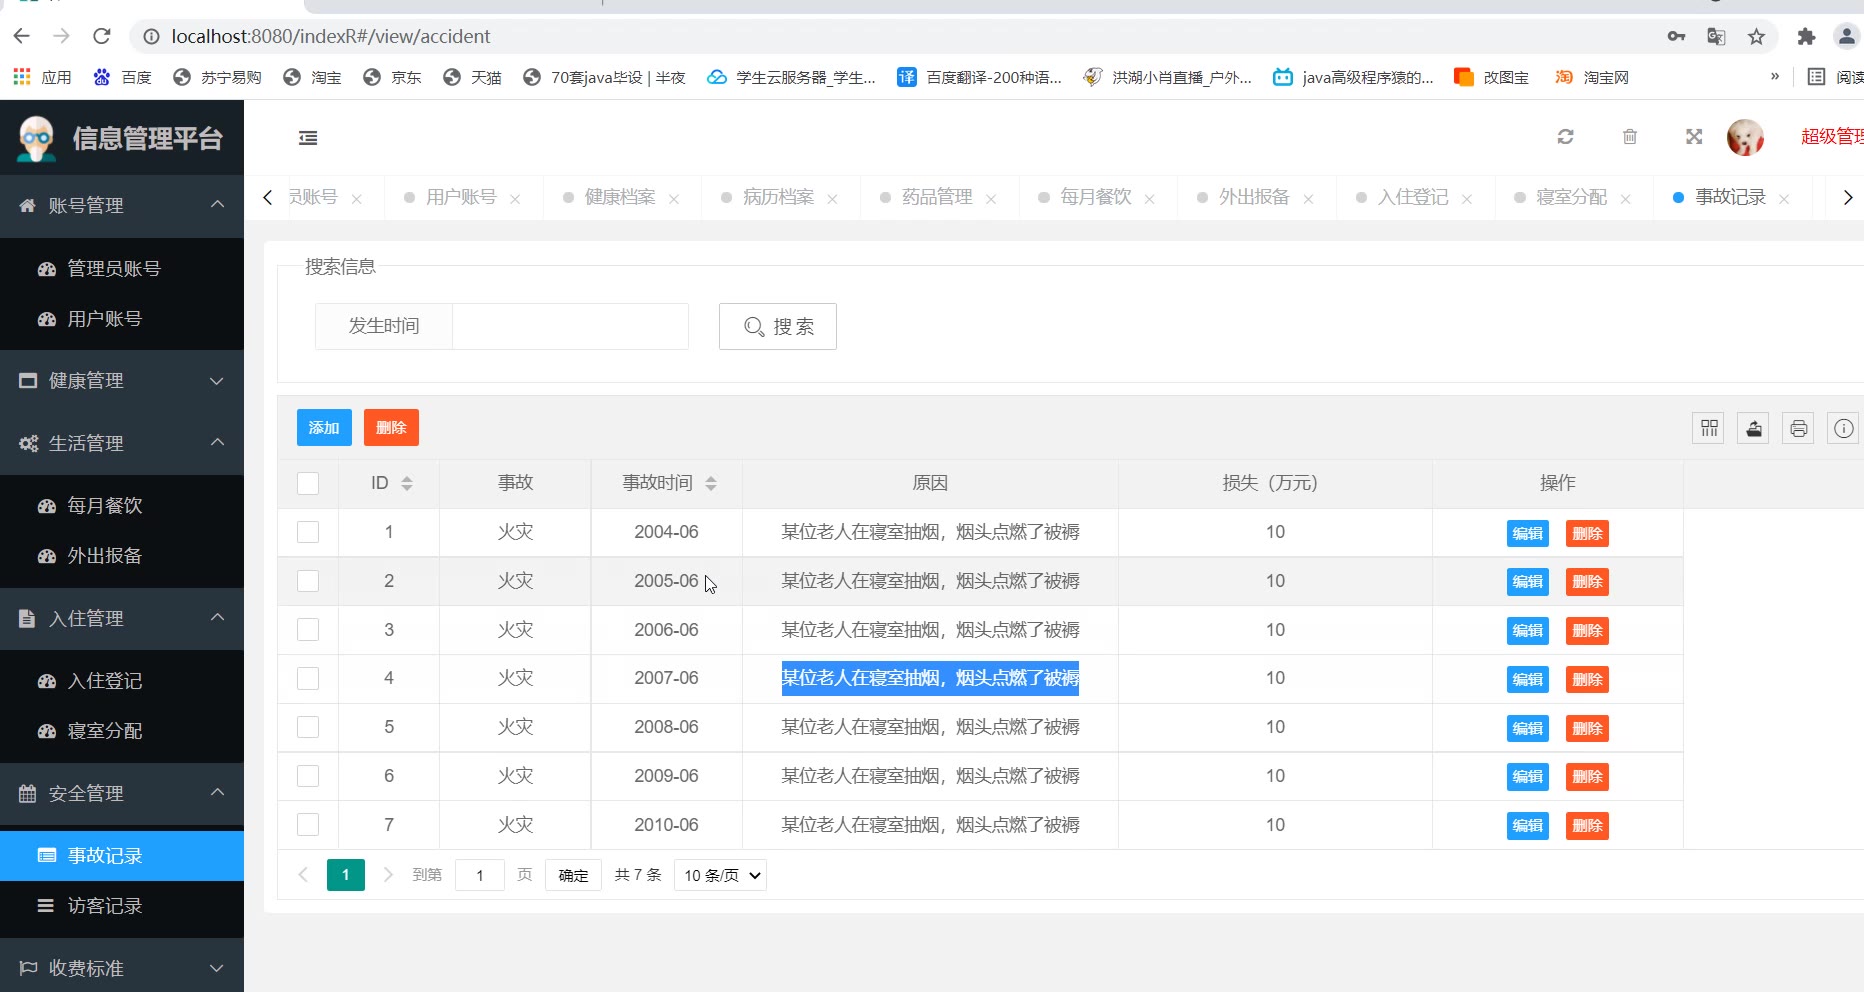This screenshot has height=992, width=1864.
Task: Open the 10 条/页 page size dropdown
Action: (720, 875)
